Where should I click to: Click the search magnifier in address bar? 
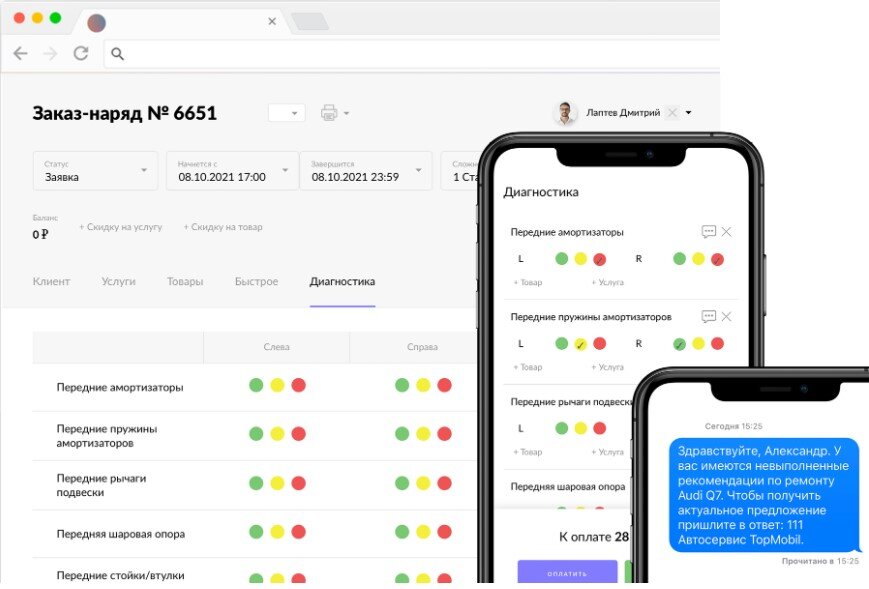[x=117, y=54]
